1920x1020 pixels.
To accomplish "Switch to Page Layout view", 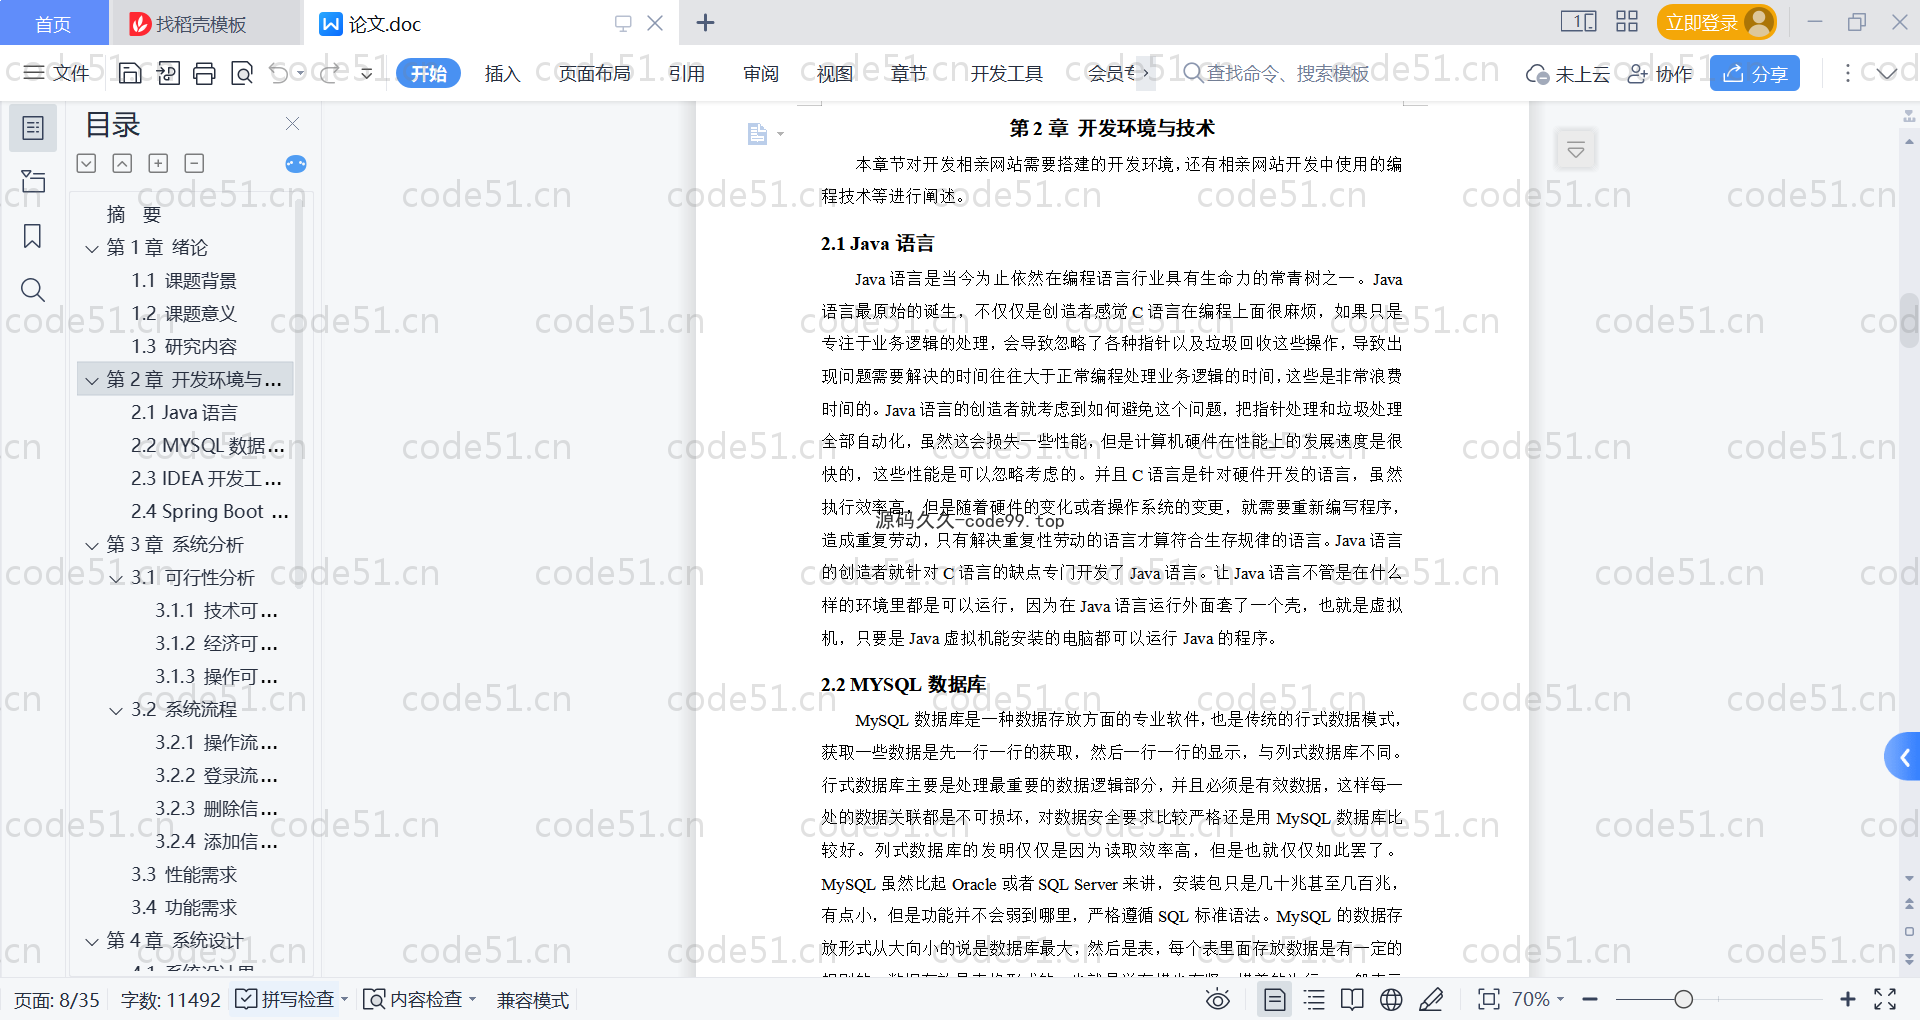I will coord(1274,999).
